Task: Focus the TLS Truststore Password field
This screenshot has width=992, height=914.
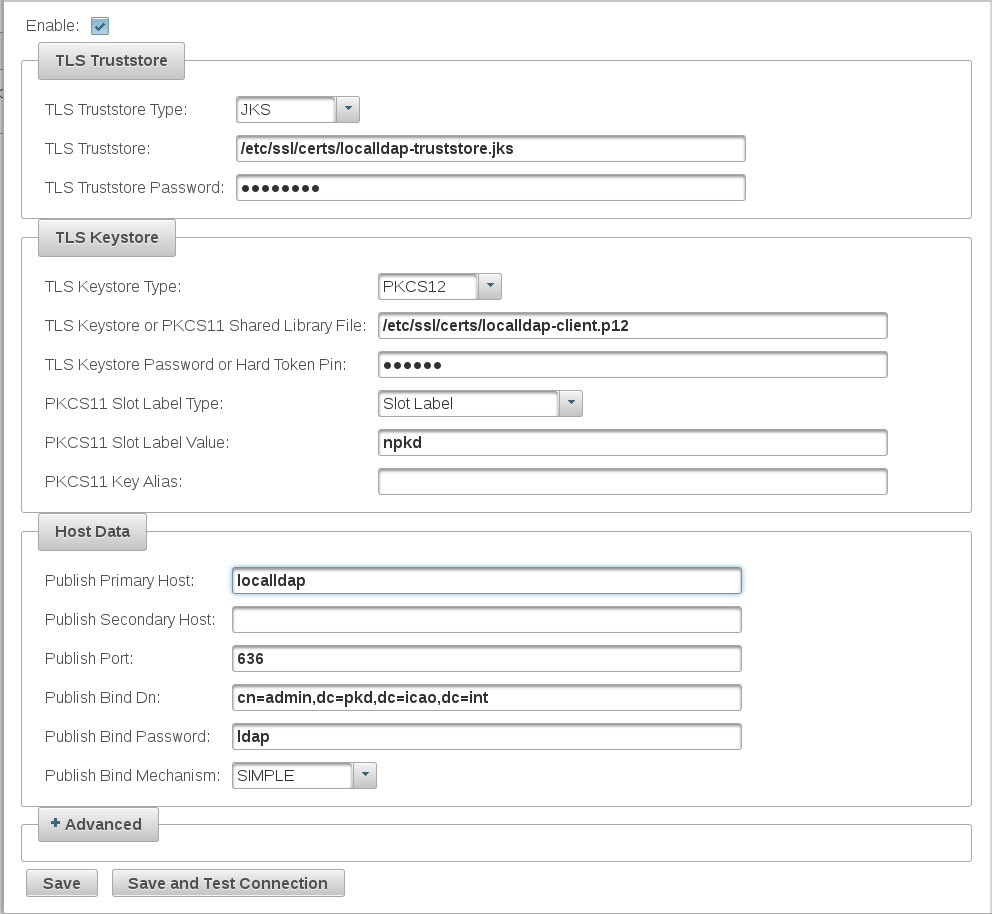Action: click(490, 188)
